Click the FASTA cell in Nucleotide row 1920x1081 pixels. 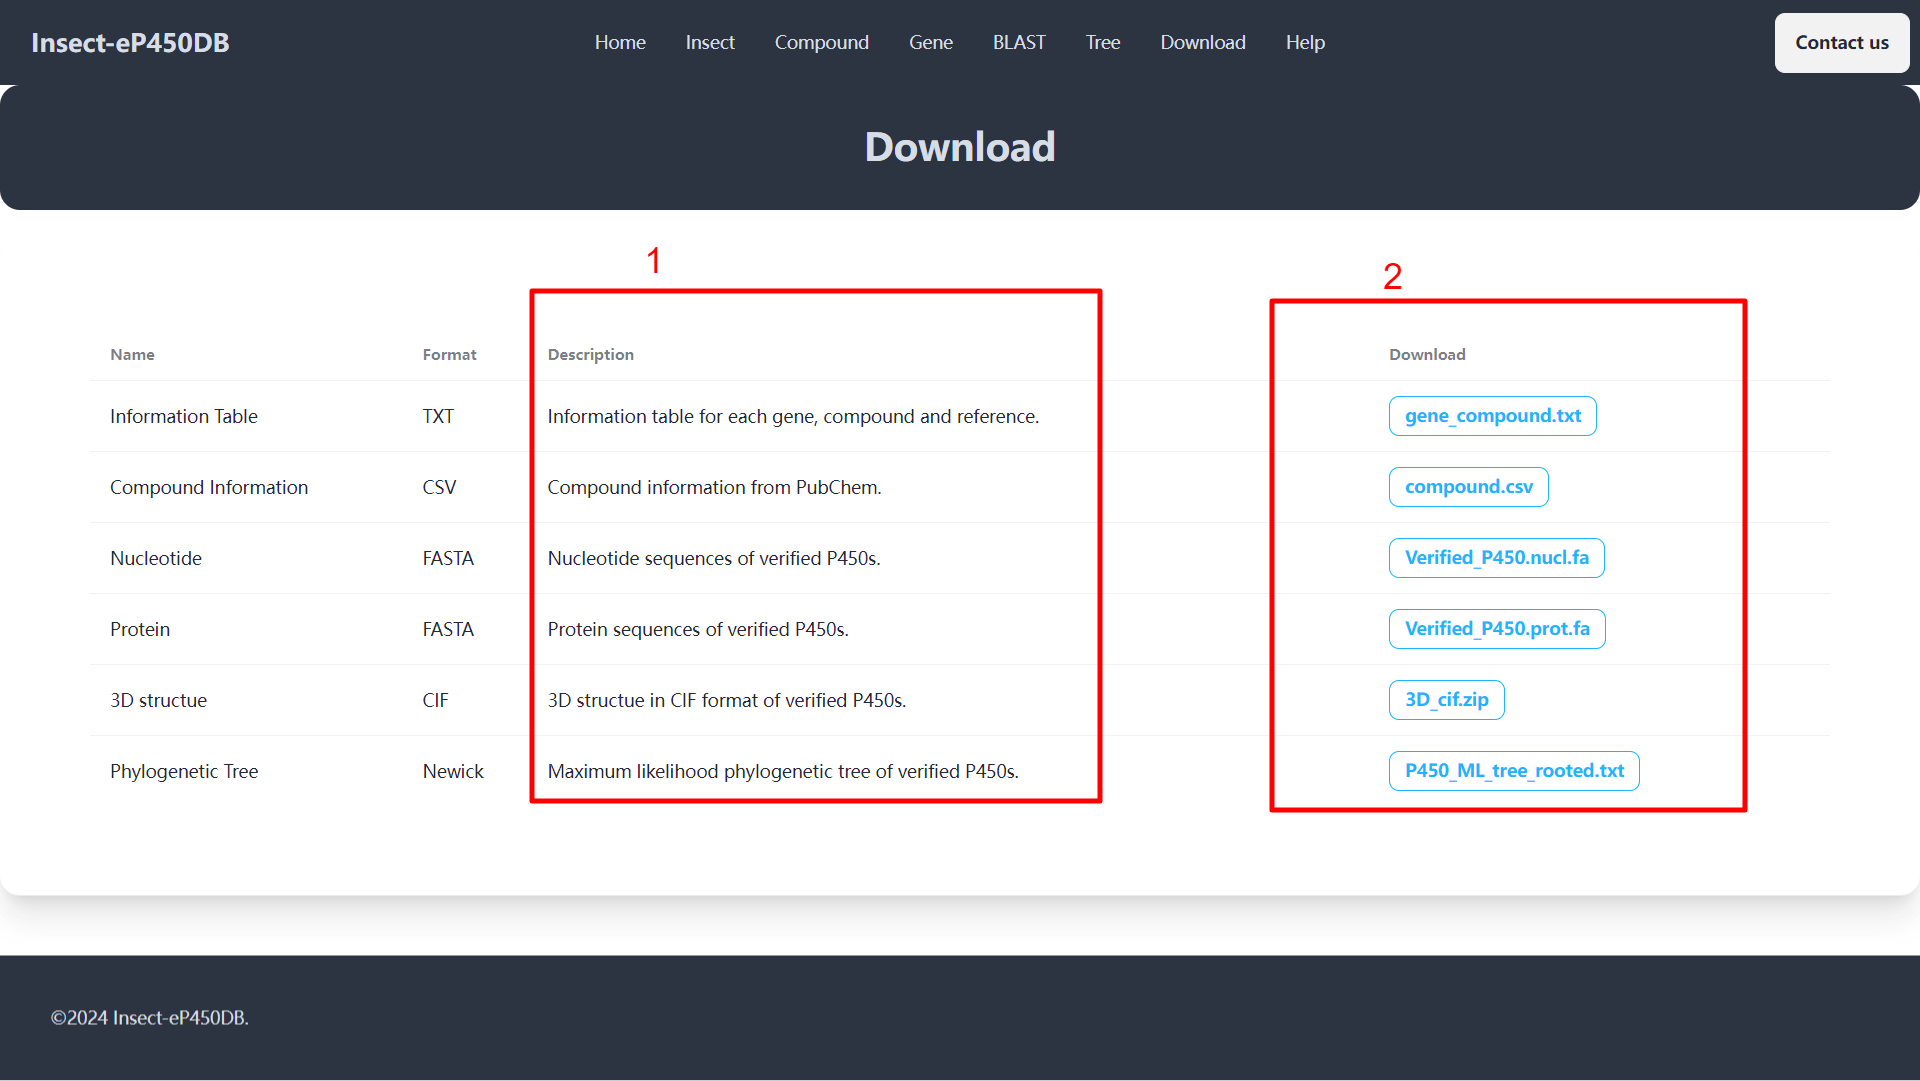click(448, 559)
